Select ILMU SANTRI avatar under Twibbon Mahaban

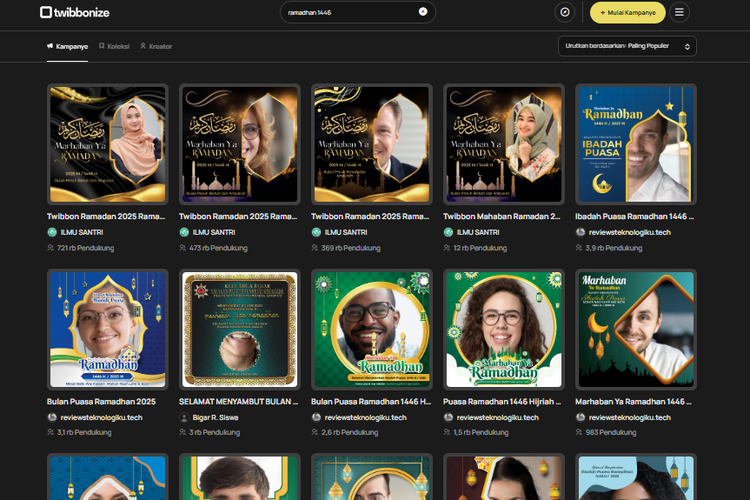point(448,232)
